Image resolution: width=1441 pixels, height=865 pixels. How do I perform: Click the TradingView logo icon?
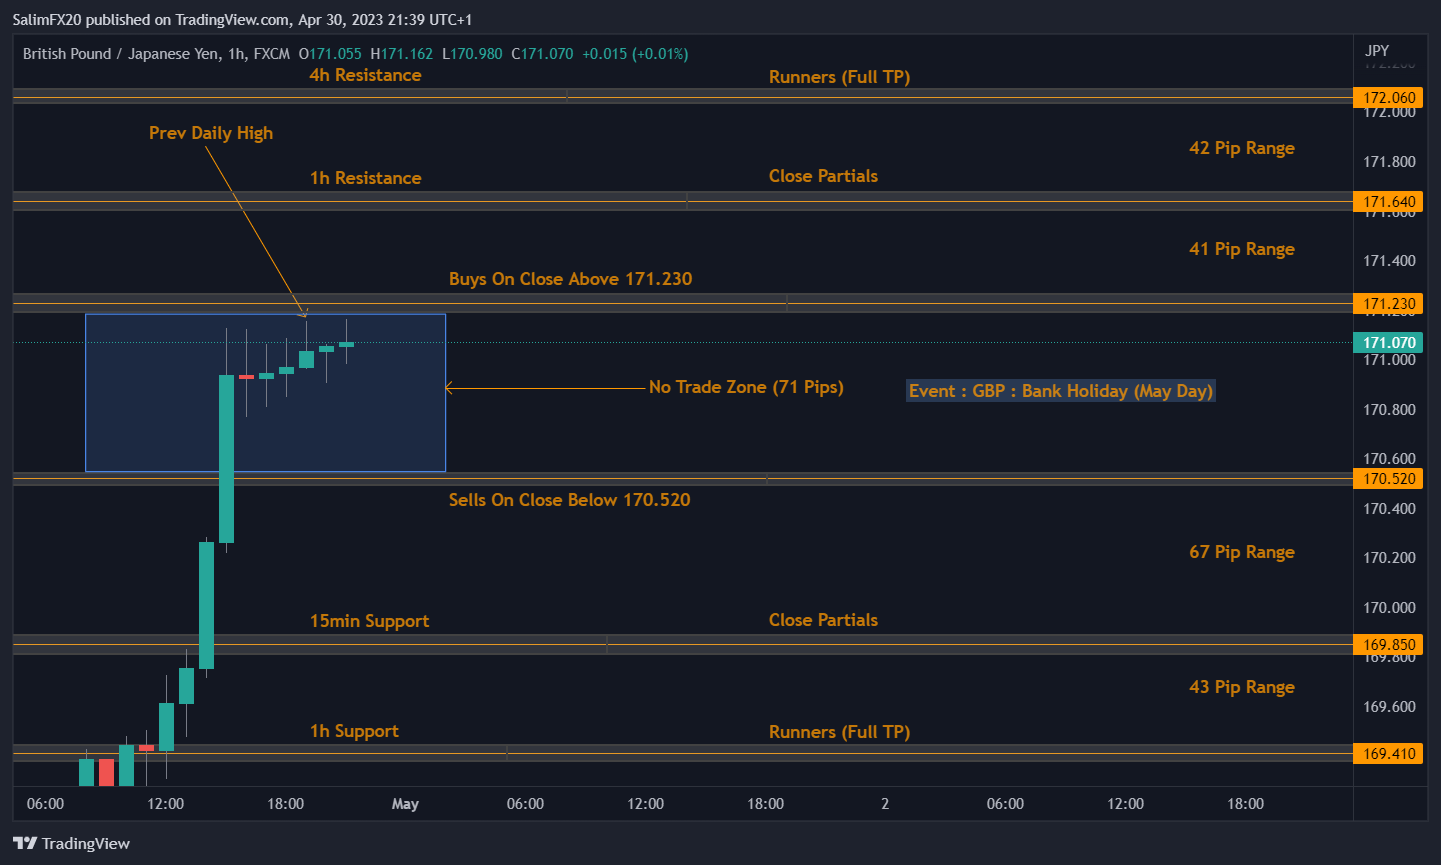[x=25, y=843]
